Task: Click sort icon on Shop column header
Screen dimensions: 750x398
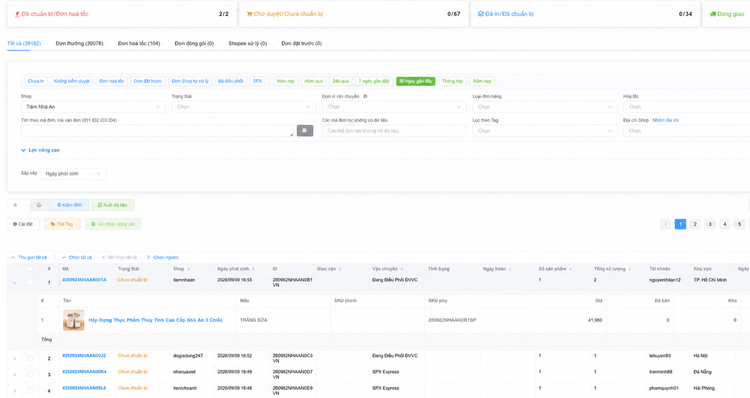Action: pos(188,269)
